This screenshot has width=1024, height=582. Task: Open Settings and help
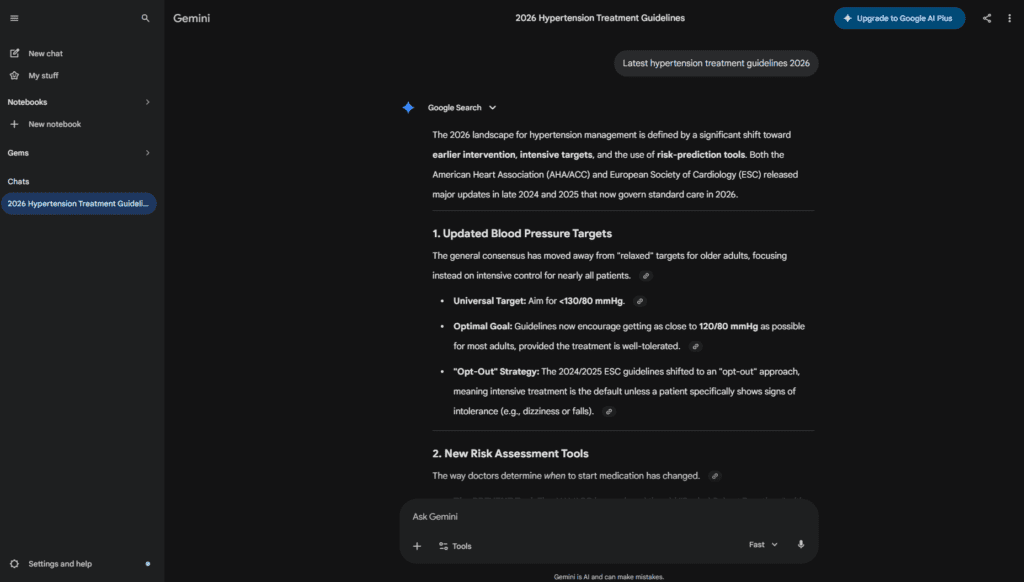pyautogui.click(x=60, y=564)
